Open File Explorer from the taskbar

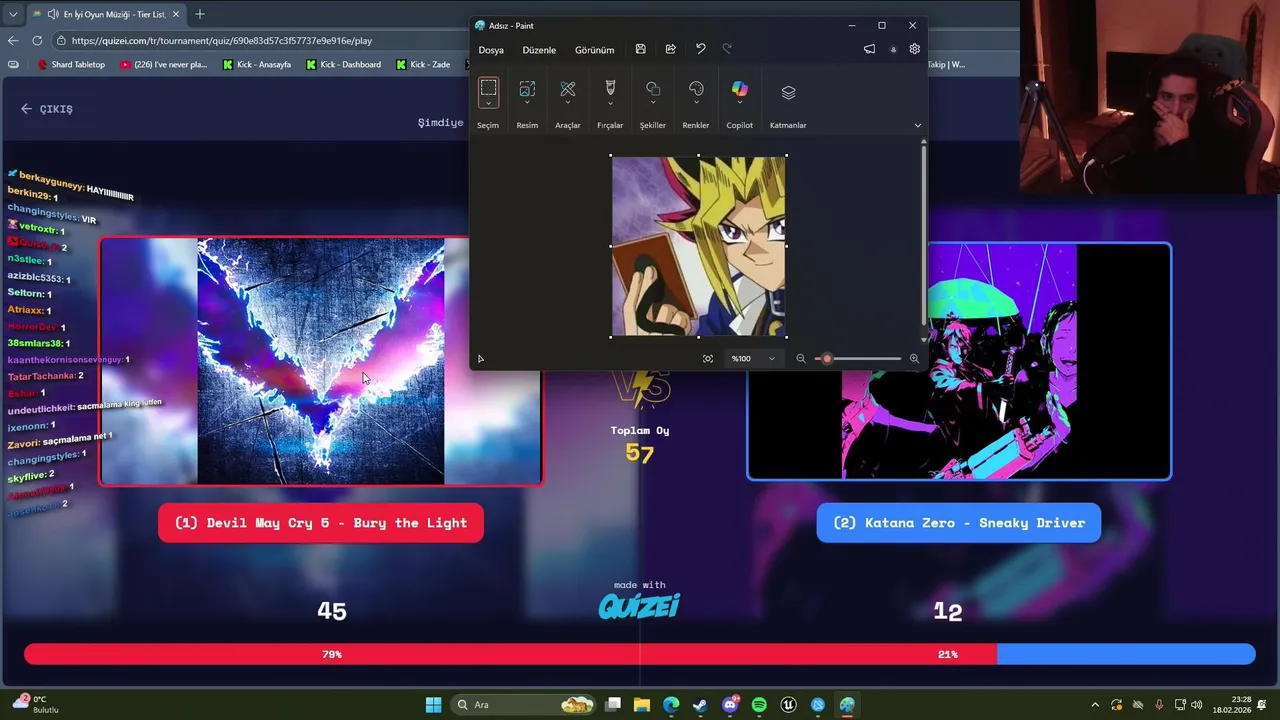click(x=642, y=705)
